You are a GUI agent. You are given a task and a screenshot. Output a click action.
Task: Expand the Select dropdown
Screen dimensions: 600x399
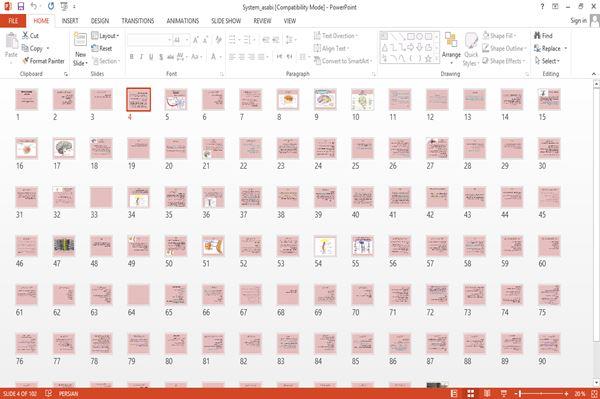pyautogui.click(x=547, y=61)
